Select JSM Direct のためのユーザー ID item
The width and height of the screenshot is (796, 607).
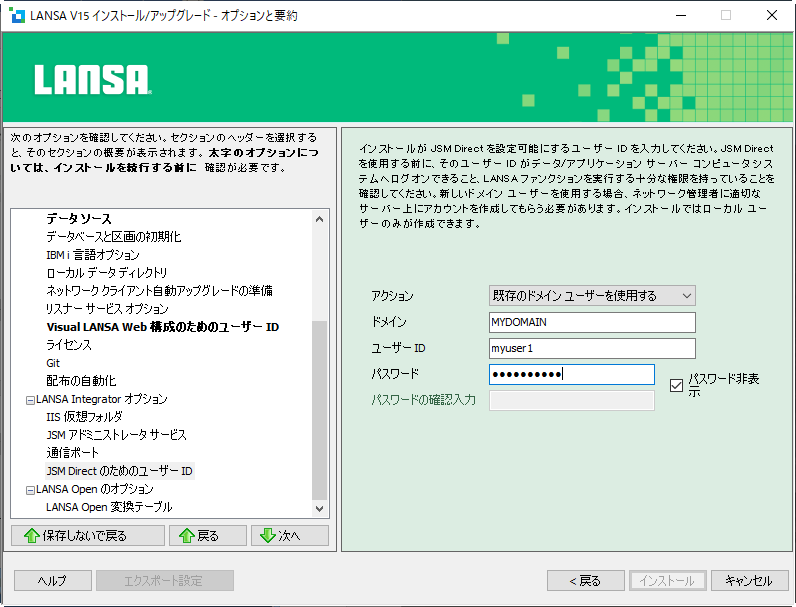coord(119,471)
